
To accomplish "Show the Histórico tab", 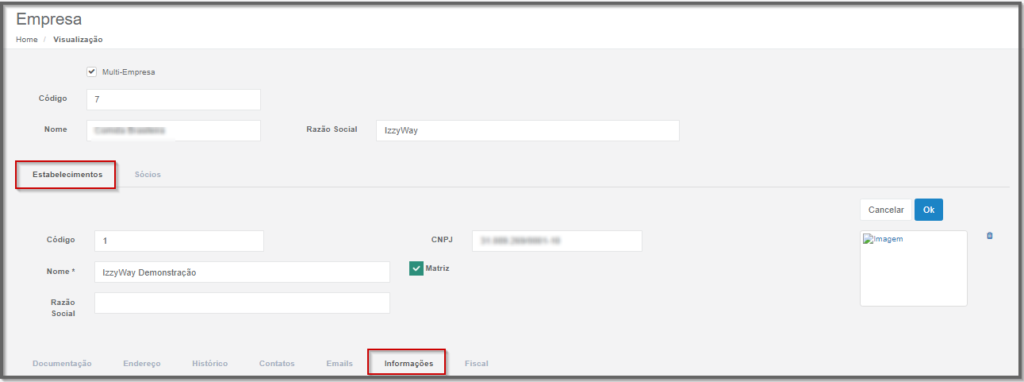I will point(210,363).
